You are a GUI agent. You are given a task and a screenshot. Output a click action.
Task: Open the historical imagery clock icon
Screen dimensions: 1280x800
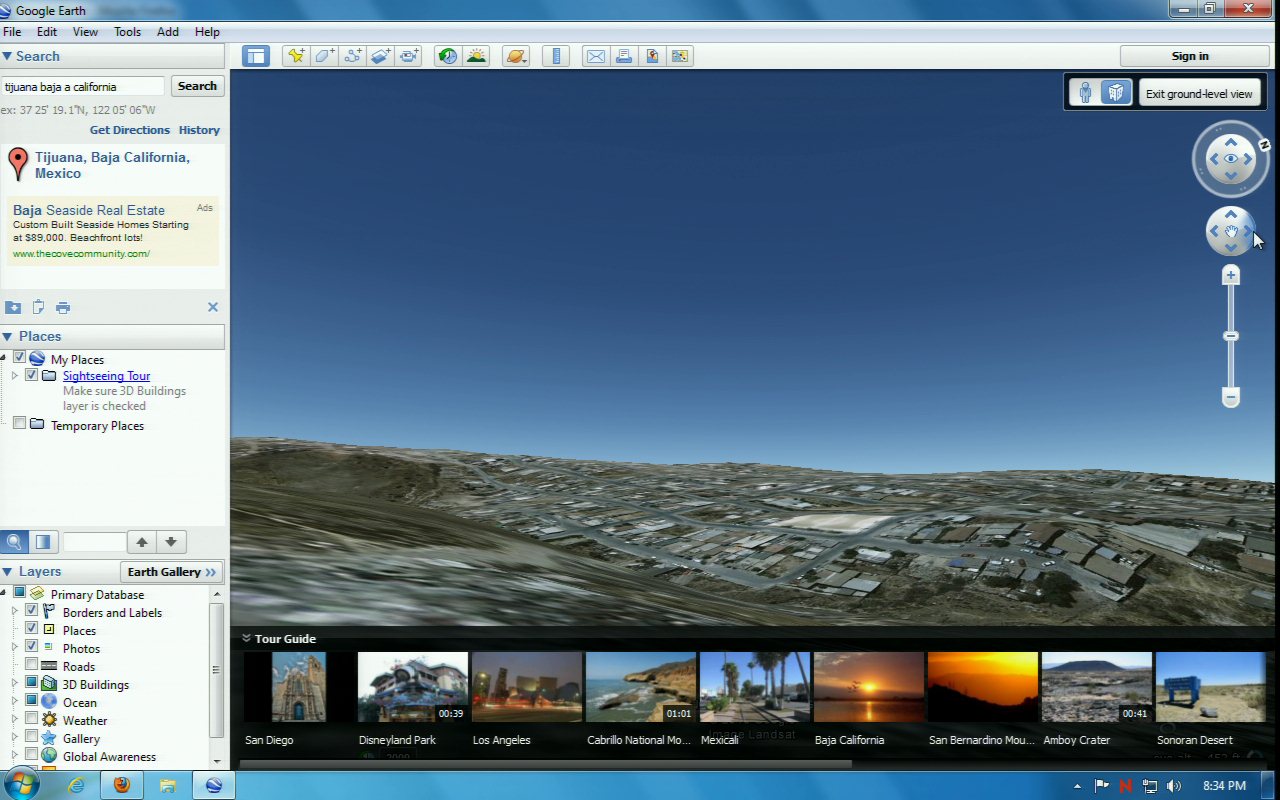[x=448, y=56]
